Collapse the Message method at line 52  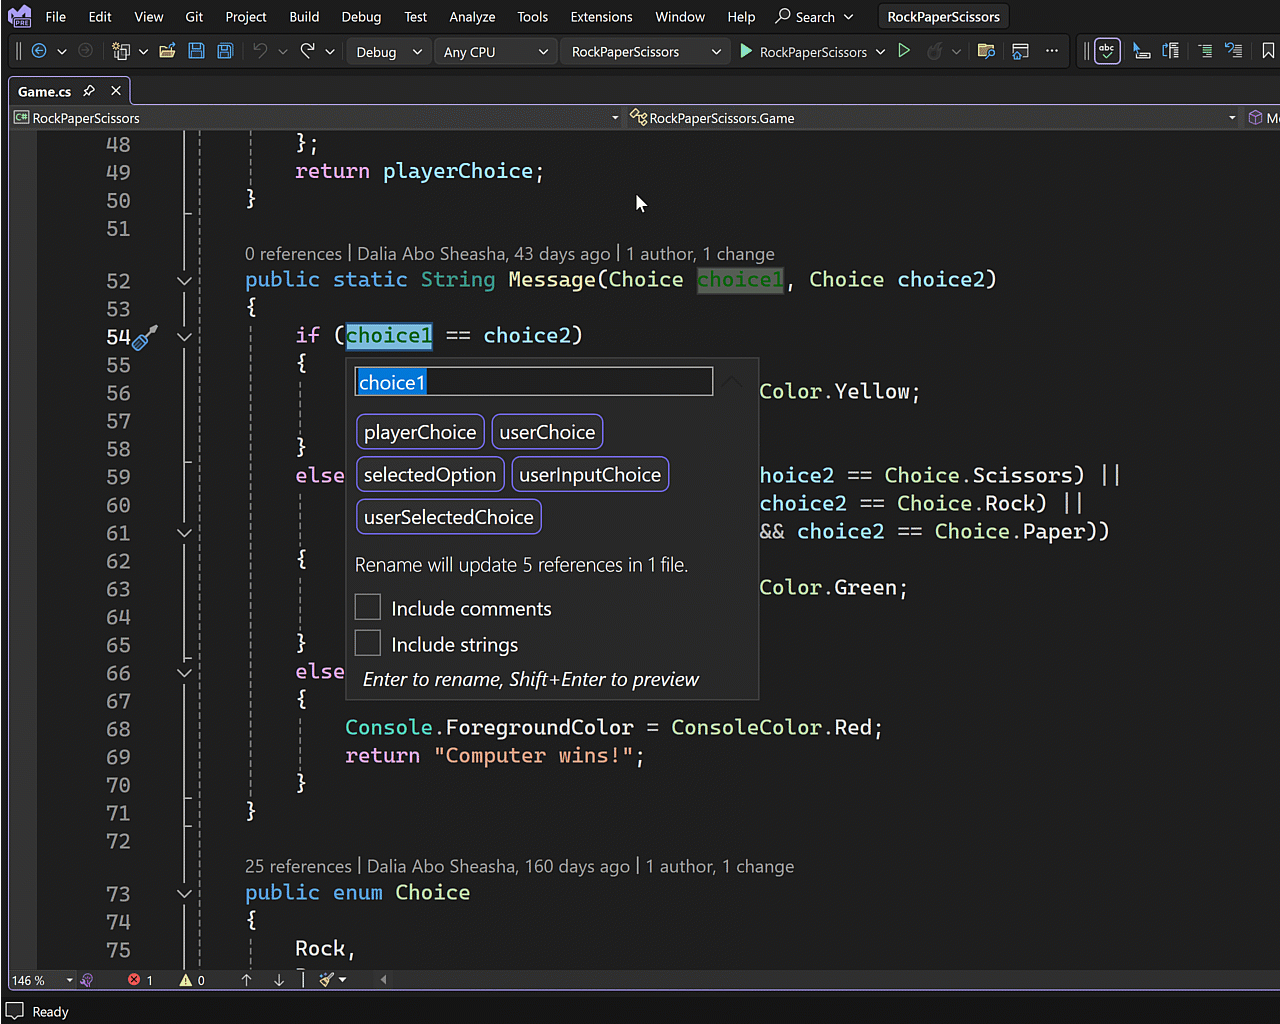184,281
